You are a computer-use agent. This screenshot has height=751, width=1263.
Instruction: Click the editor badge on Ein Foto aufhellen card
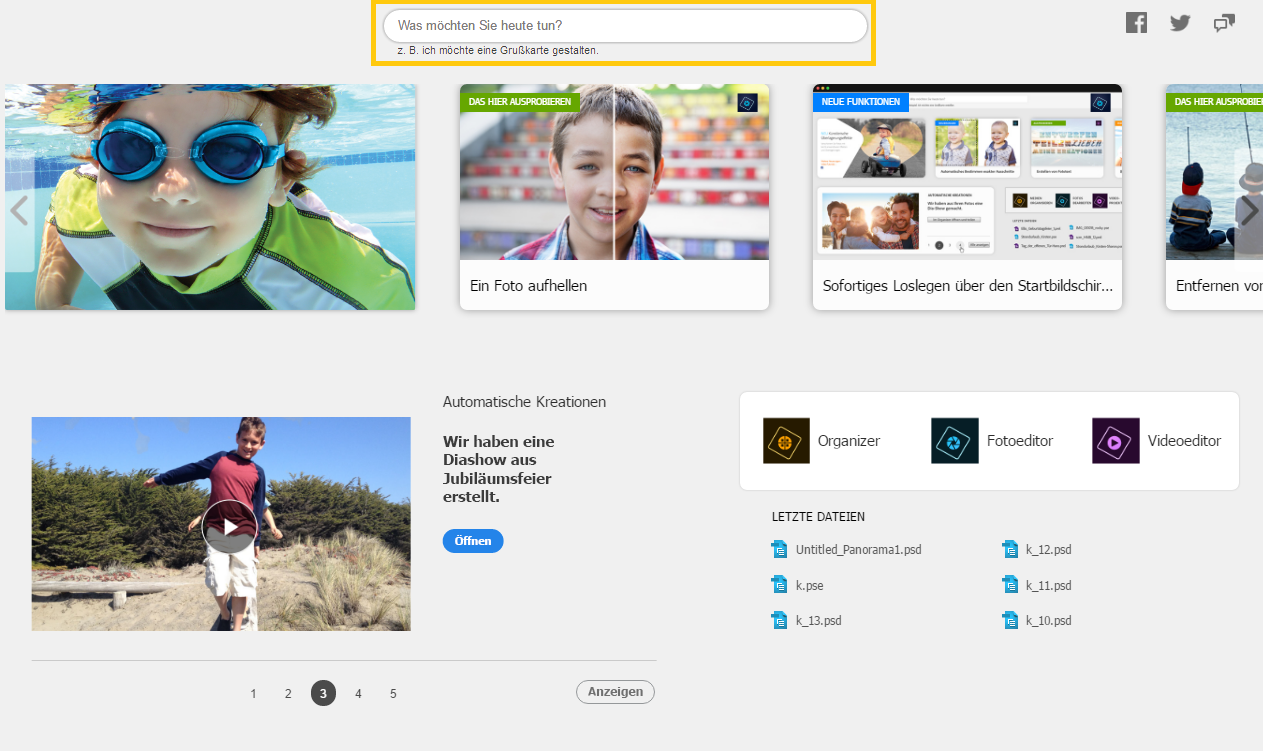747,102
